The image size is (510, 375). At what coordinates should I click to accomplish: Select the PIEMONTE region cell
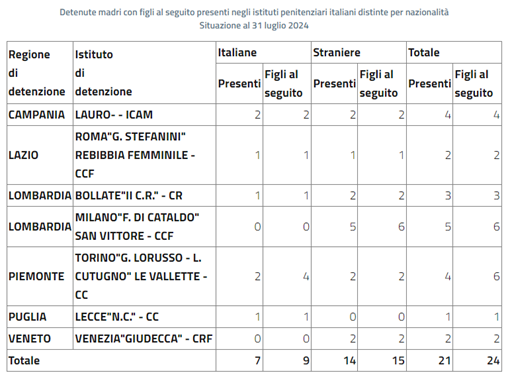(x=40, y=276)
